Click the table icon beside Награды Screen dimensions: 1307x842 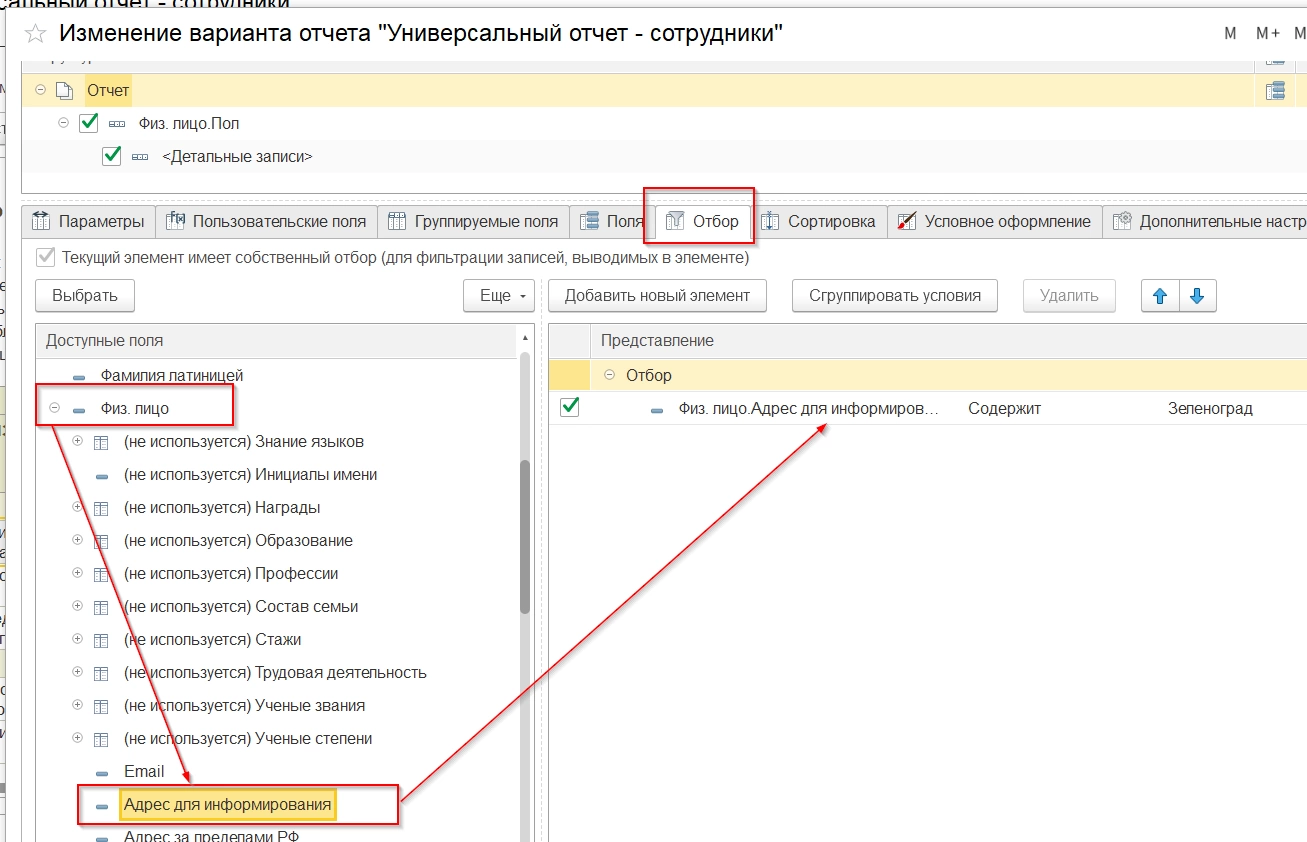point(101,508)
